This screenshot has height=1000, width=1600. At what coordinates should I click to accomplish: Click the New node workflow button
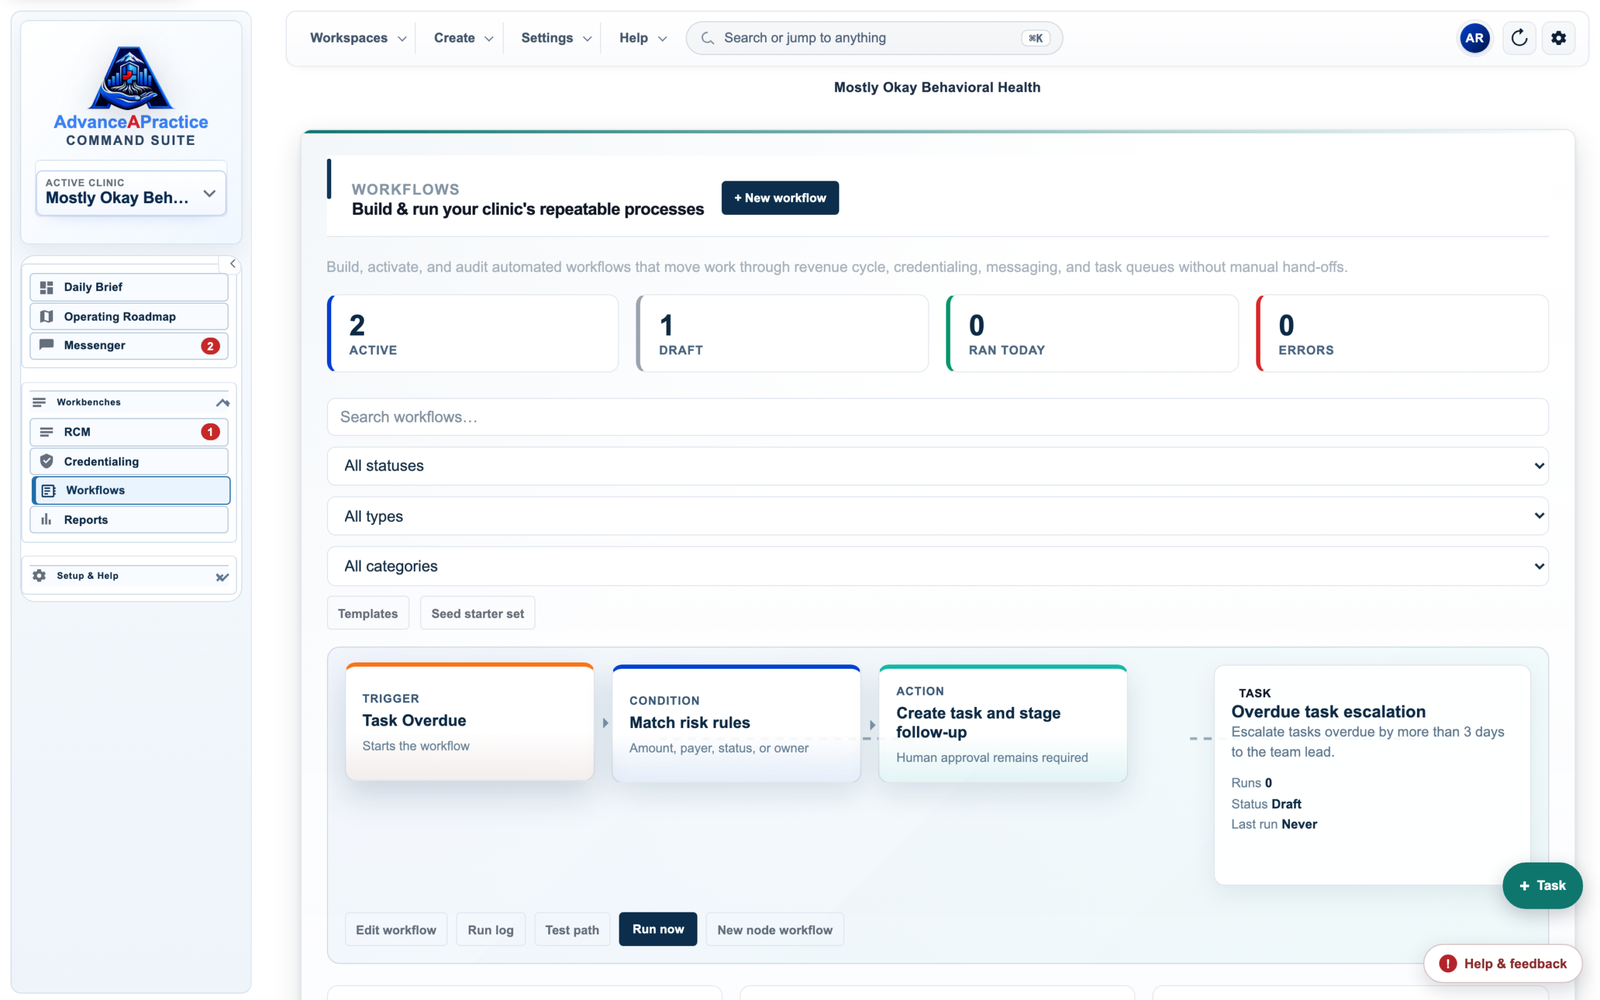775,929
